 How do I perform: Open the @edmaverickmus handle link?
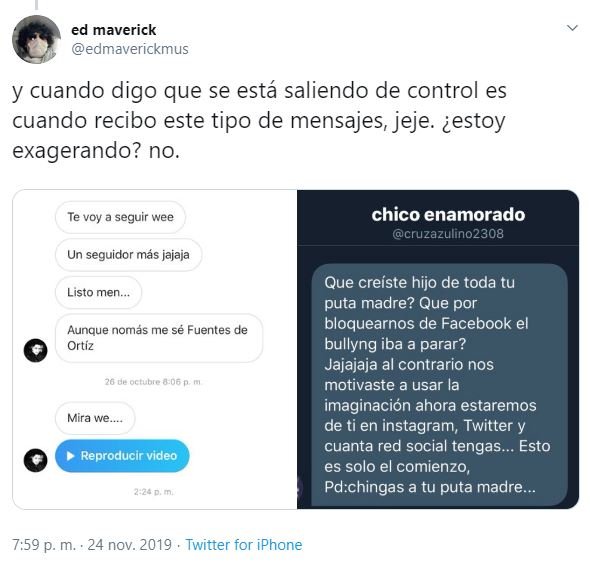coord(130,49)
